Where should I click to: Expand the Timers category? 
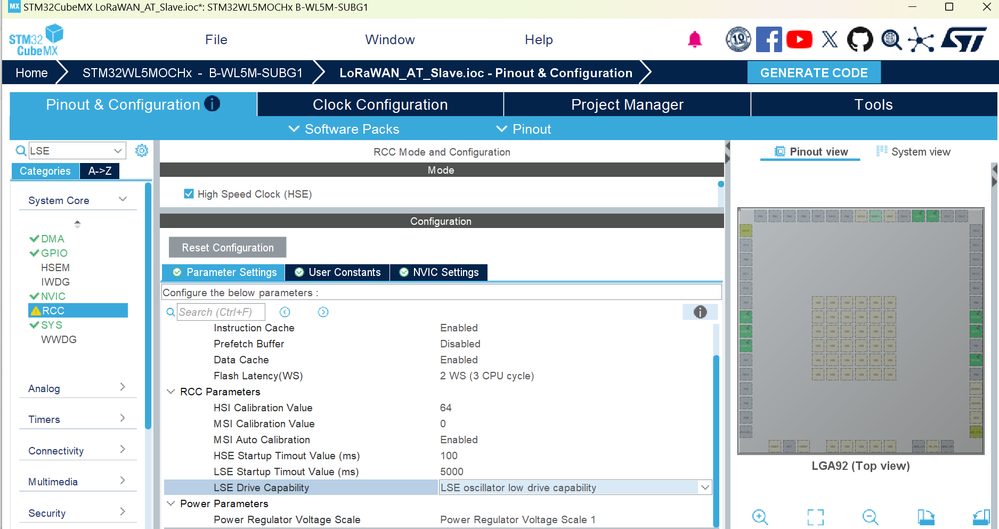coord(122,418)
